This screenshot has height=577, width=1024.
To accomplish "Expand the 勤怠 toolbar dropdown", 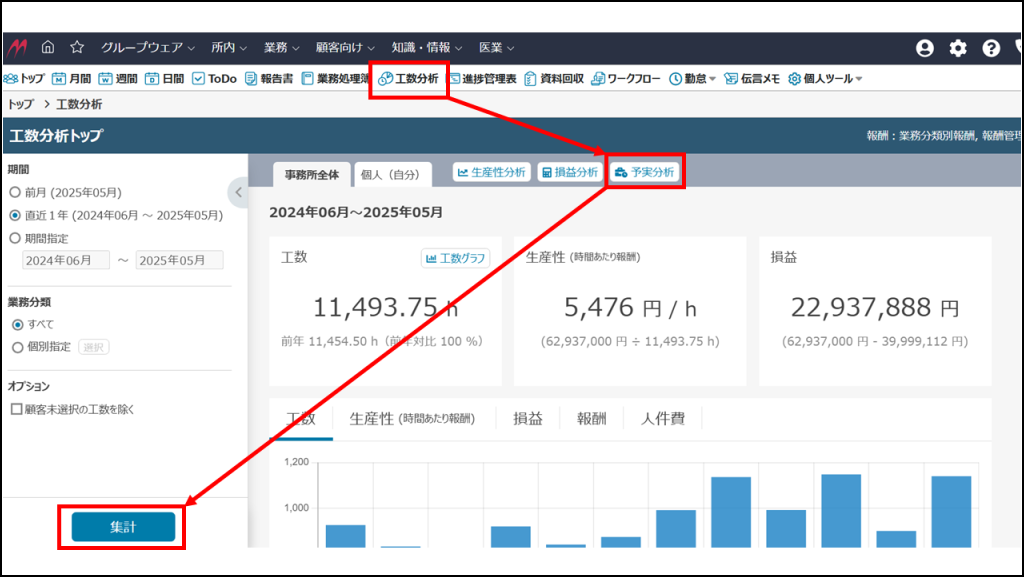I will point(692,79).
